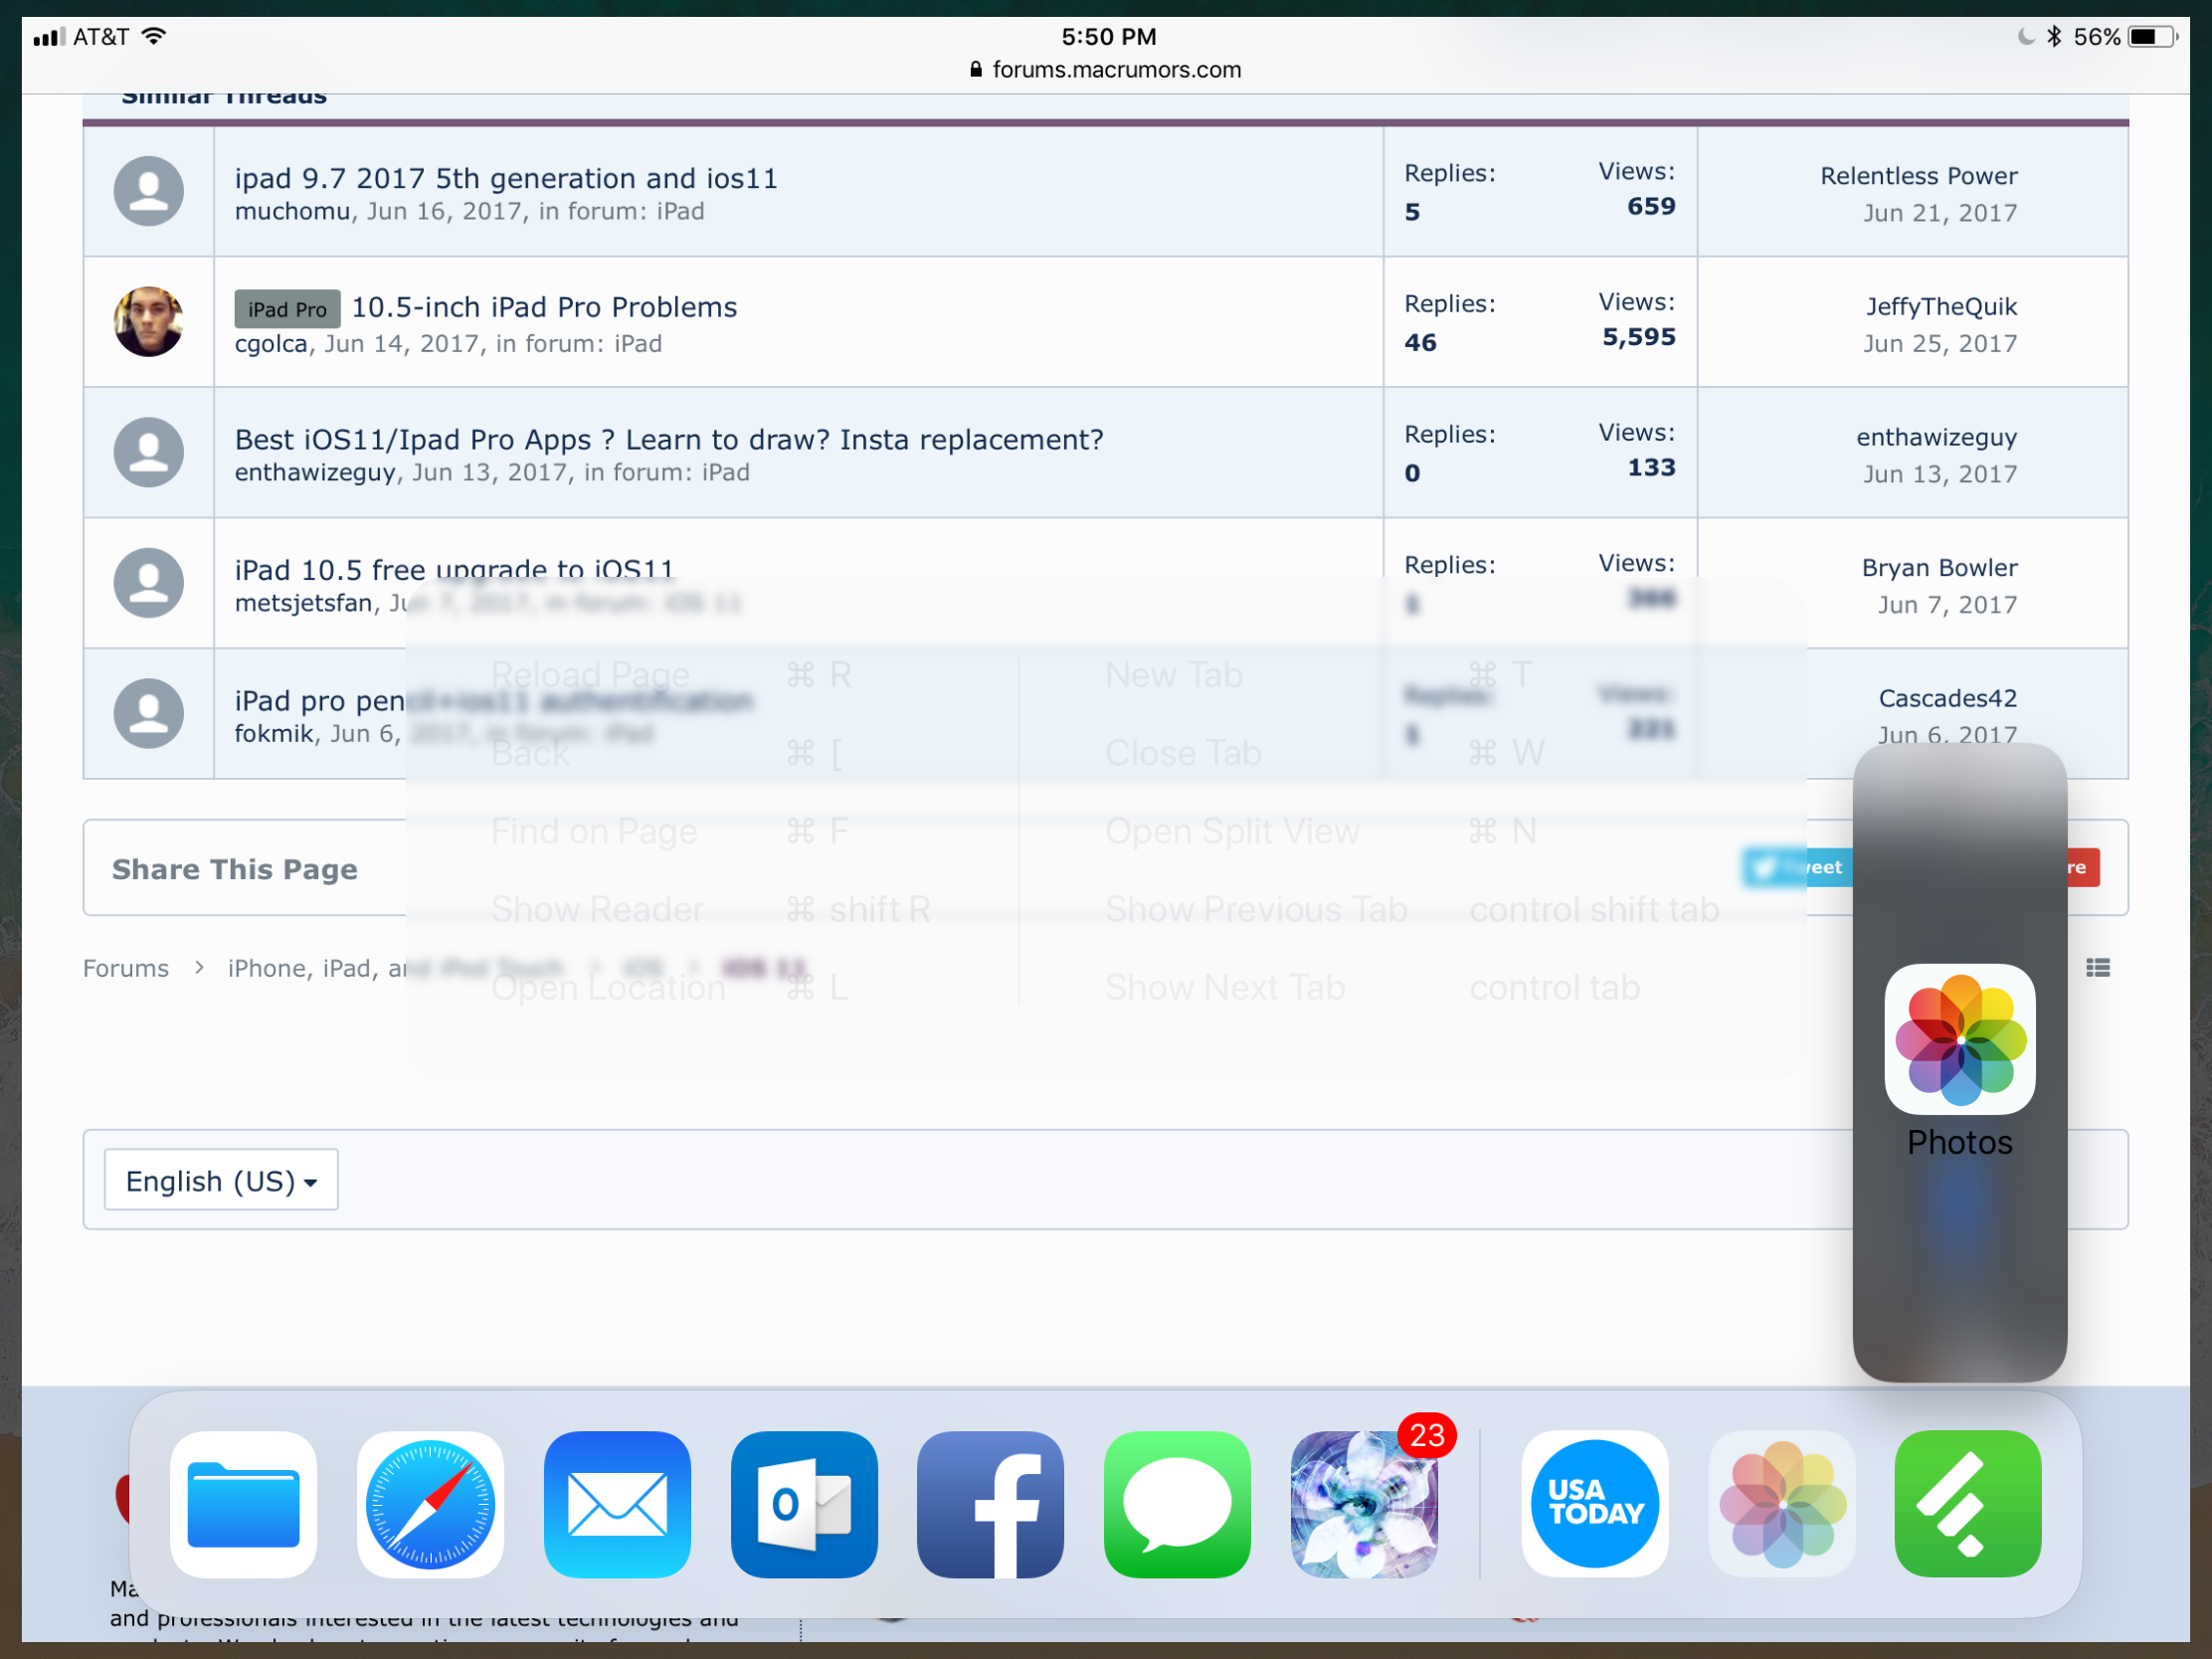Launch Feedly green dock icon

tap(1967, 1503)
